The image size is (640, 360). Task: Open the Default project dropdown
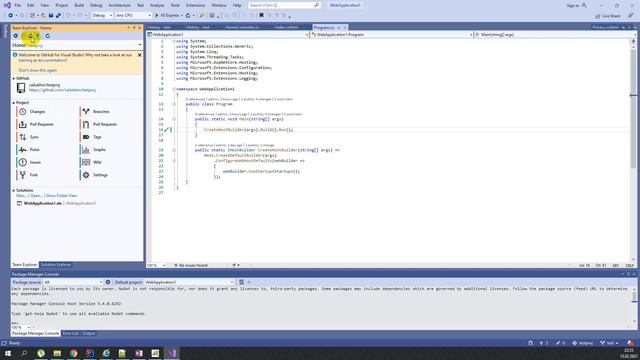pyautogui.click(x=189, y=282)
